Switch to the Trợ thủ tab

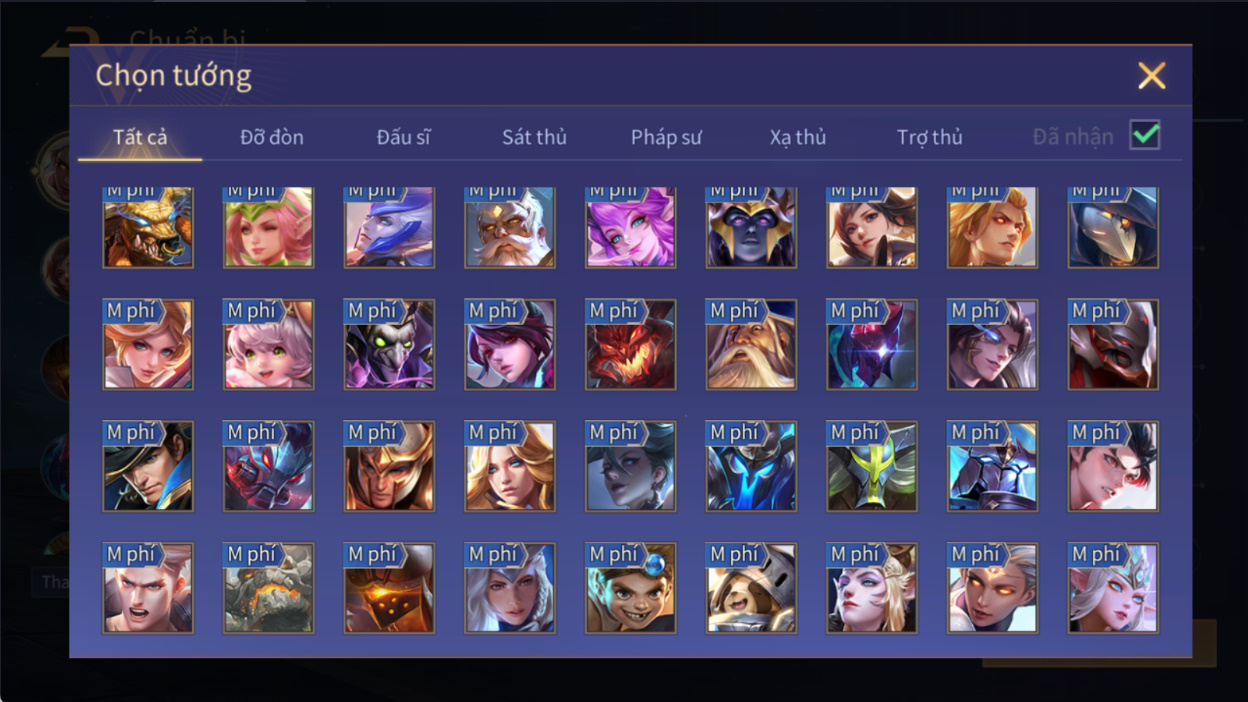coord(929,137)
